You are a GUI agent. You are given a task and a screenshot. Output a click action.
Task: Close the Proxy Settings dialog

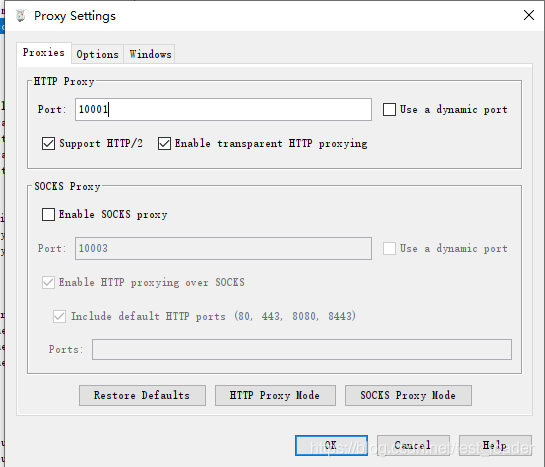point(529,15)
